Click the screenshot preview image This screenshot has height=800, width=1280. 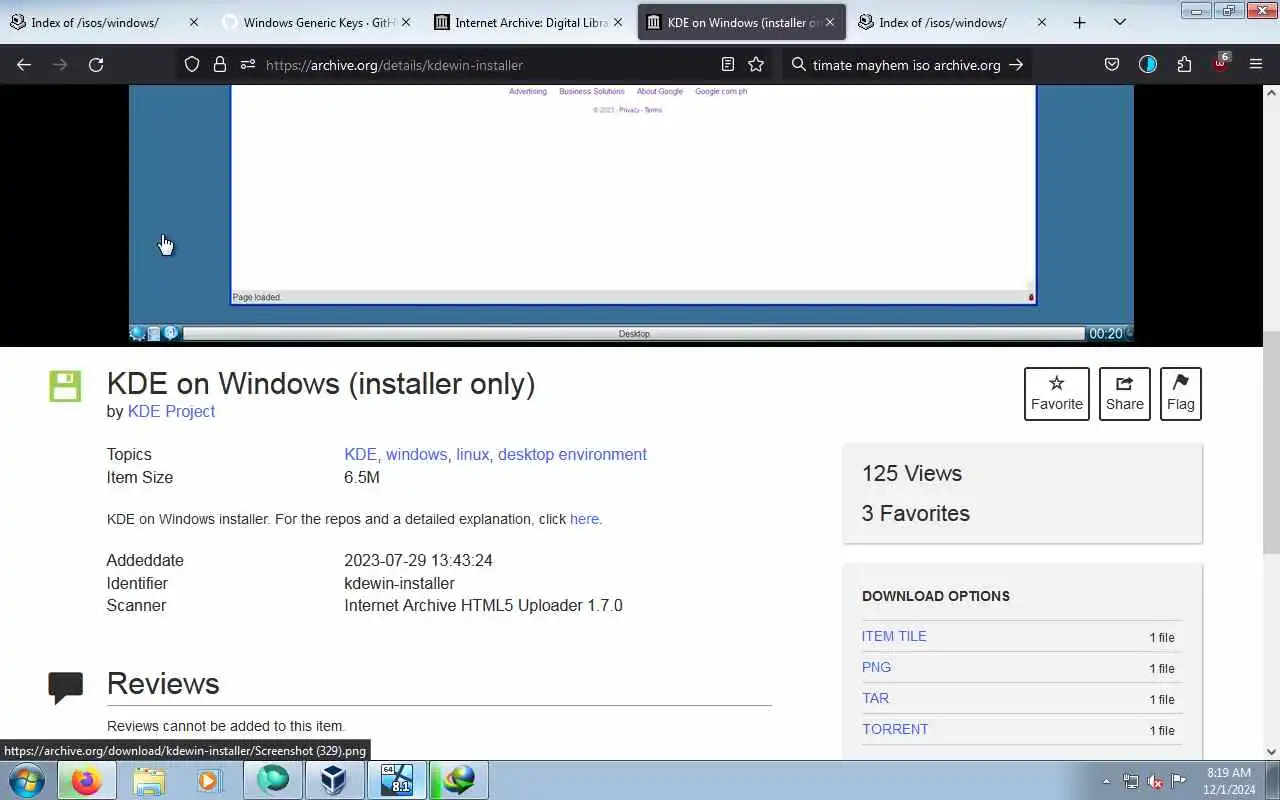point(631,213)
